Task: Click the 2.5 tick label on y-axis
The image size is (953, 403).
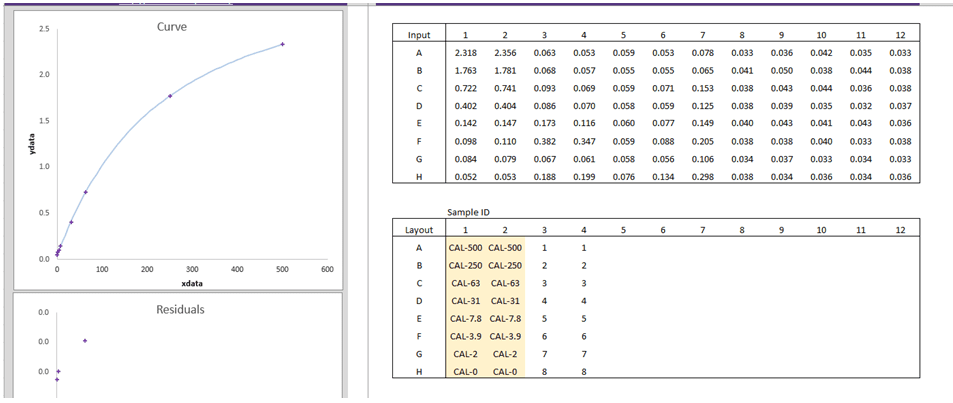Action: (43, 29)
